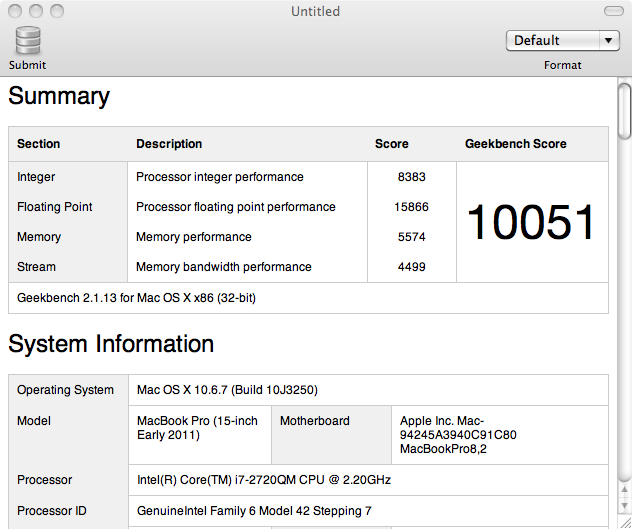Click 'Processor integer performance' text
This screenshot has width=632, height=529.
(220, 177)
